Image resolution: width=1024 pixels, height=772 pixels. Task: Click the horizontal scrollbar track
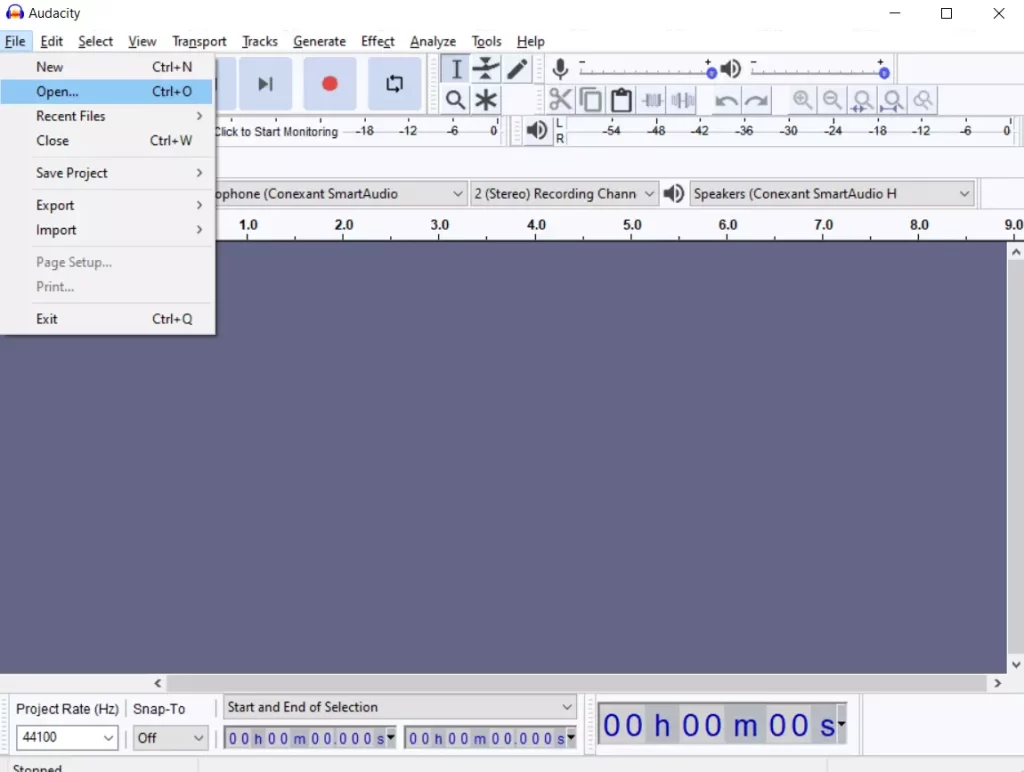pyautogui.click(x=577, y=683)
